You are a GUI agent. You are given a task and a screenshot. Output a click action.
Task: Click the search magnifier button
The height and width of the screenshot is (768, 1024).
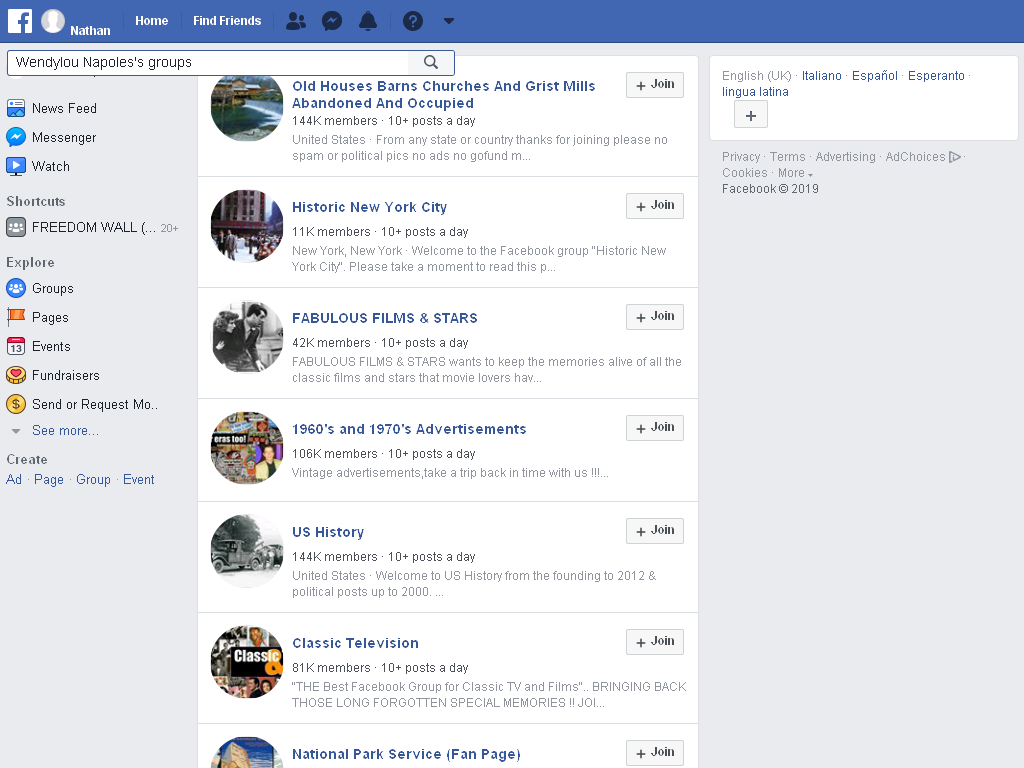tap(431, 62)
